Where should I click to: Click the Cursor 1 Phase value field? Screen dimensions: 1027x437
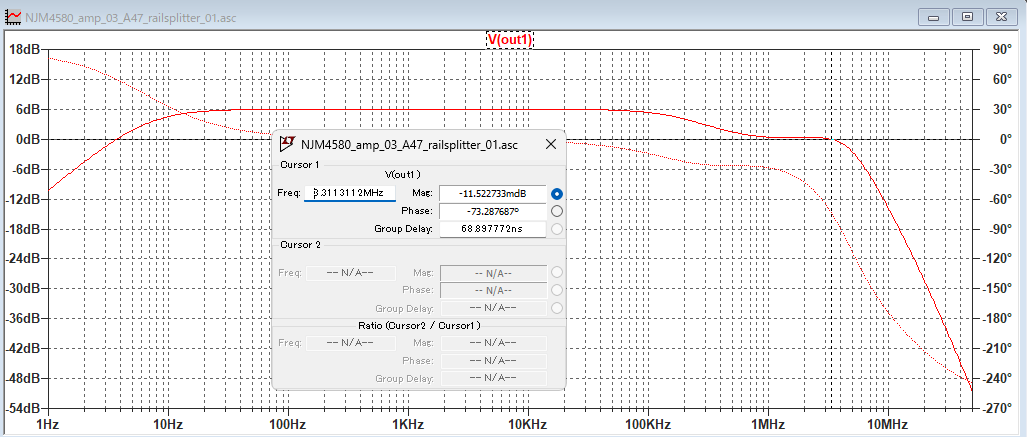coord(492,211)
